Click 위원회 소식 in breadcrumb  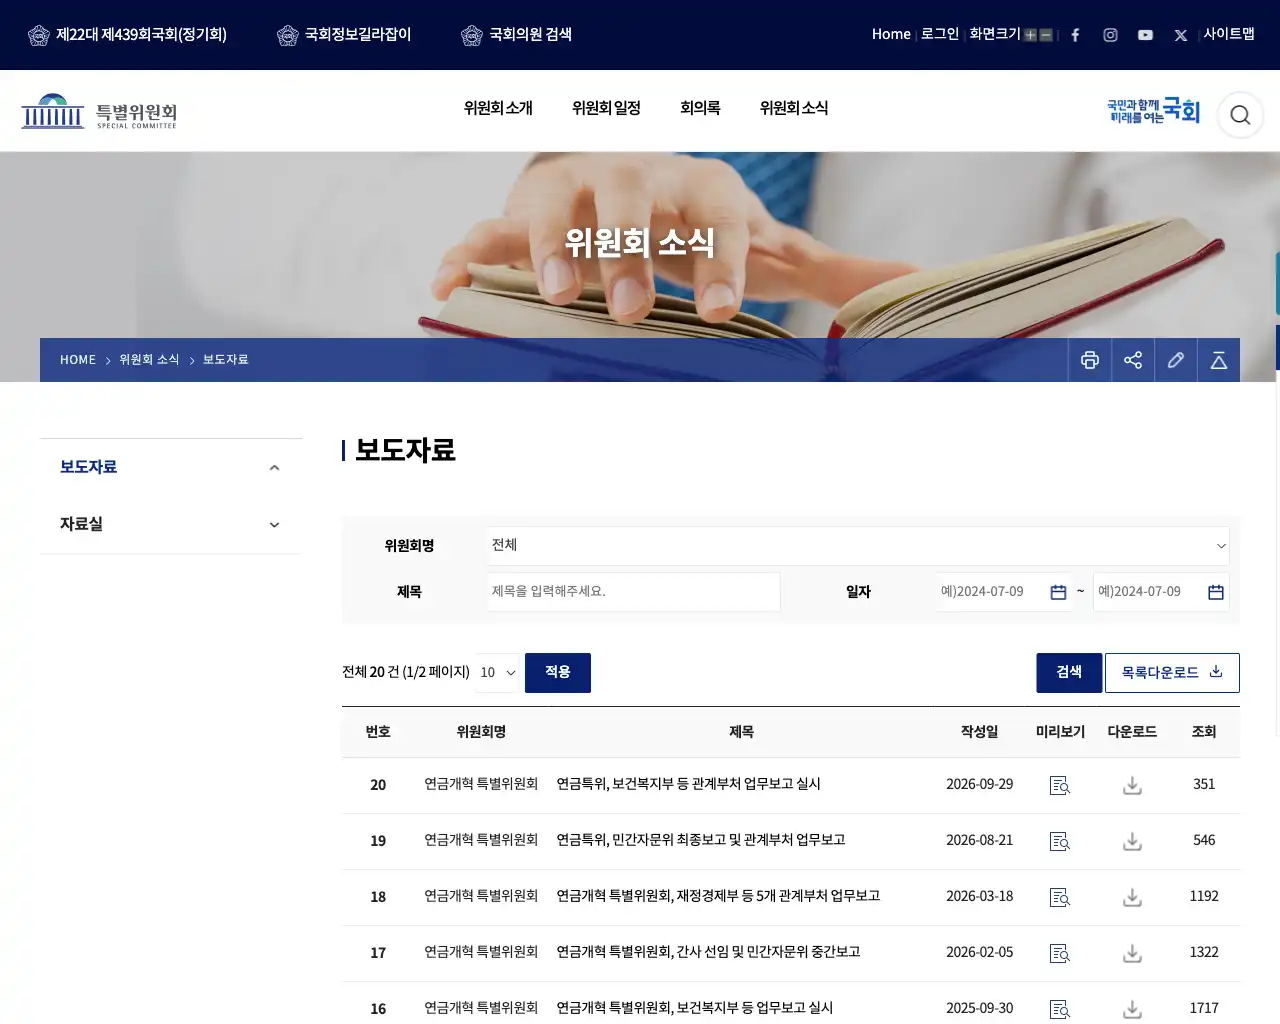click(149, 360)
